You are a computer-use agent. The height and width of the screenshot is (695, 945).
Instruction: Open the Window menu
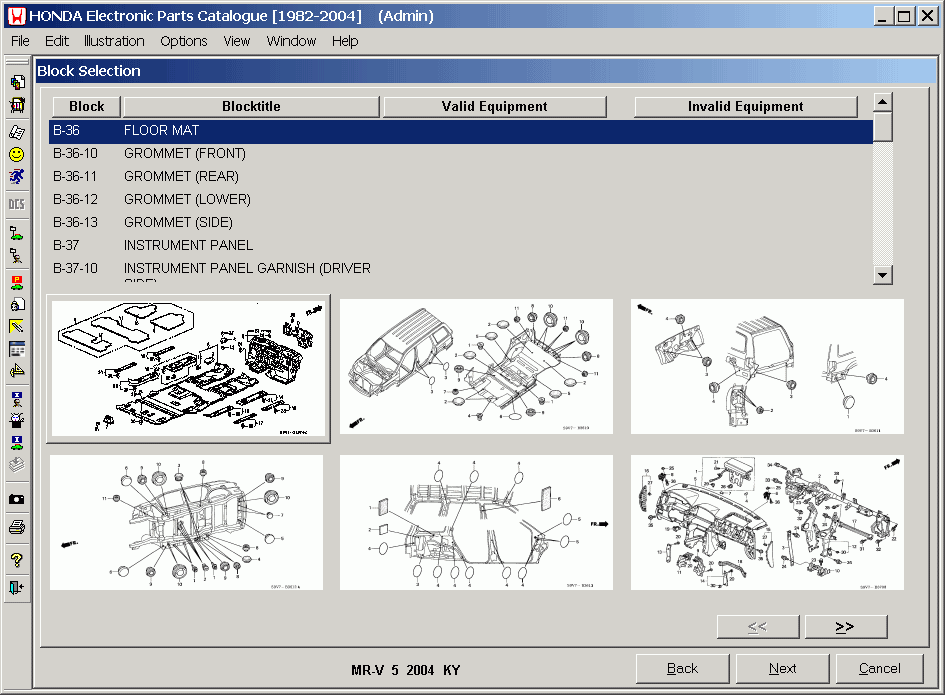tap(291, 41)
